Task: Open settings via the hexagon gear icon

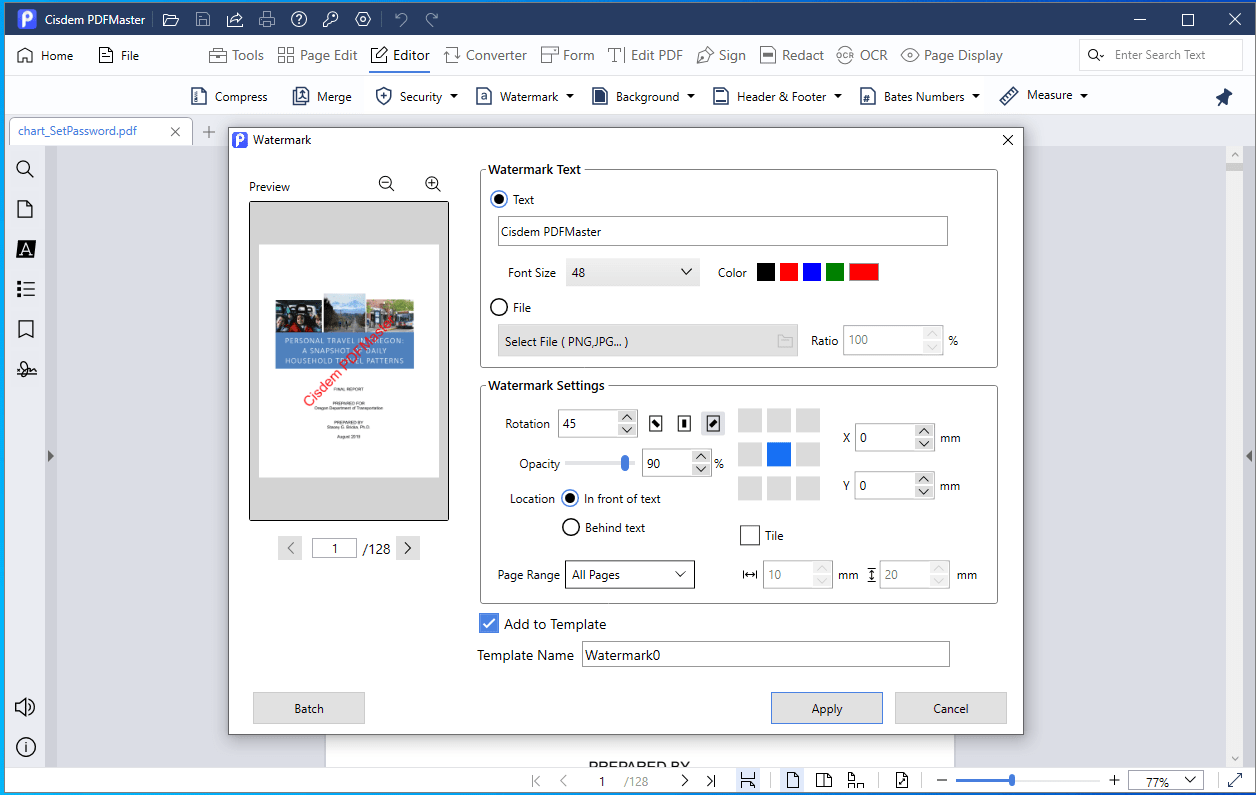Action: (363, 20)
